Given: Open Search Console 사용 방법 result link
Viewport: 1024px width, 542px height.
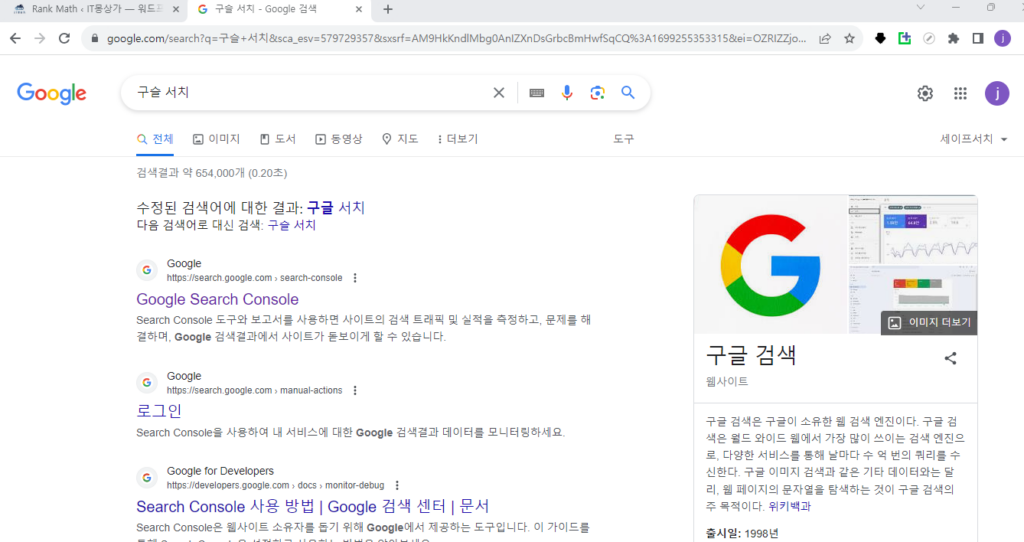Looking at the screenshot, I should tap(312, 506).
